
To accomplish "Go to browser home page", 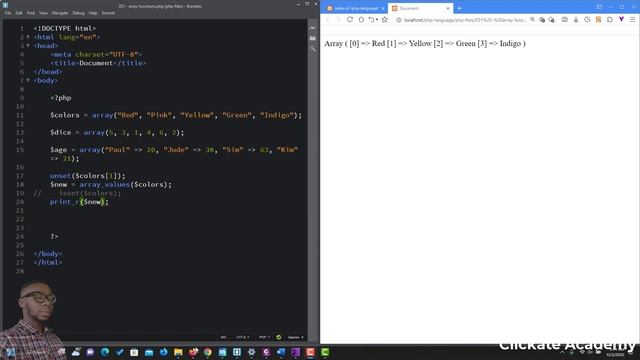I will point(361,20).
